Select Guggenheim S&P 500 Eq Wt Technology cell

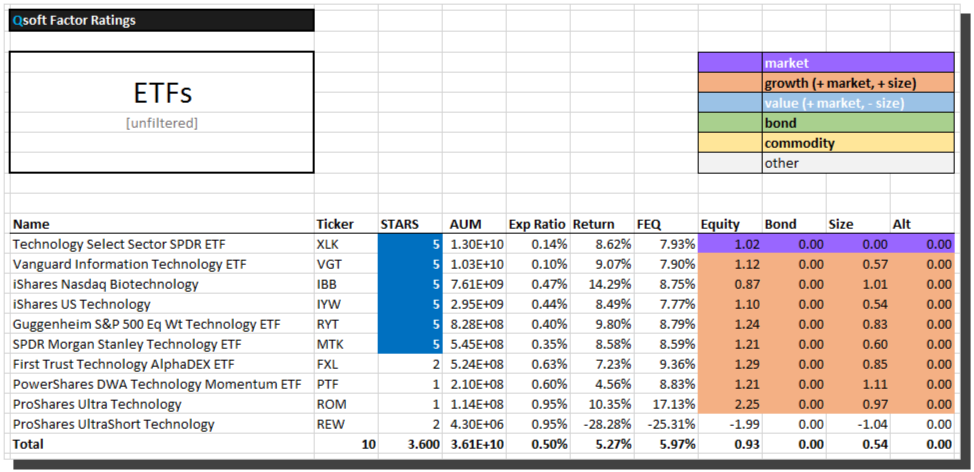coord(162,324)
